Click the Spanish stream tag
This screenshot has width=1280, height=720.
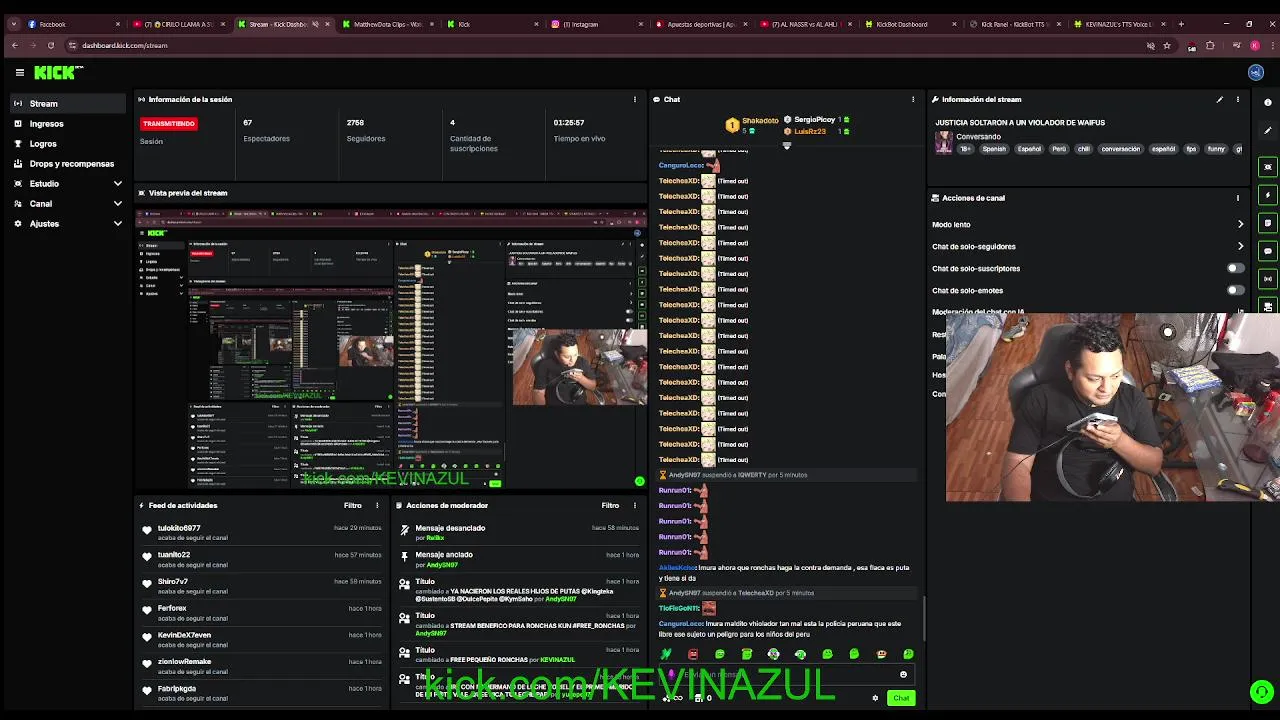click(994, 149)
